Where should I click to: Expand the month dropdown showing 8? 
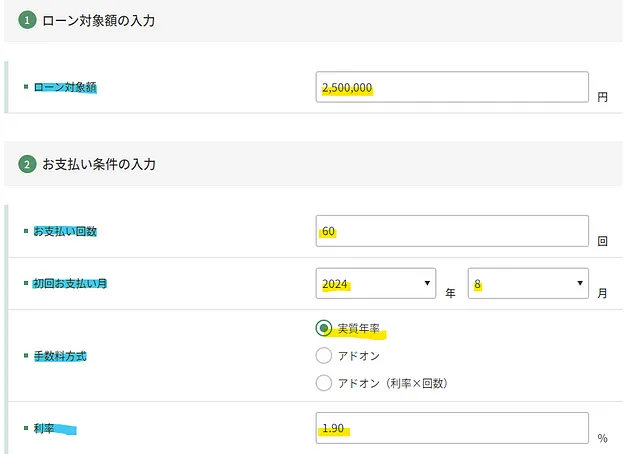click(528, 284)
